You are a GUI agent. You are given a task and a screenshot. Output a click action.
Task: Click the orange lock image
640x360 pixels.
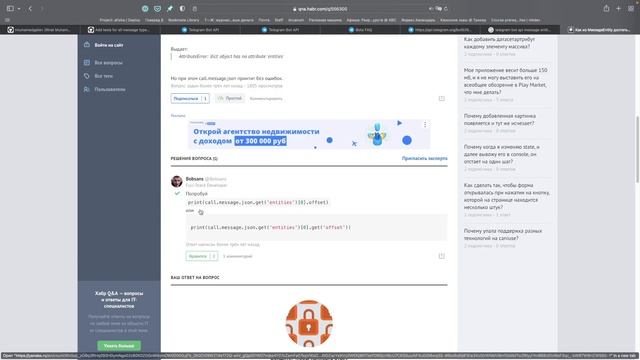click(309, 323)
